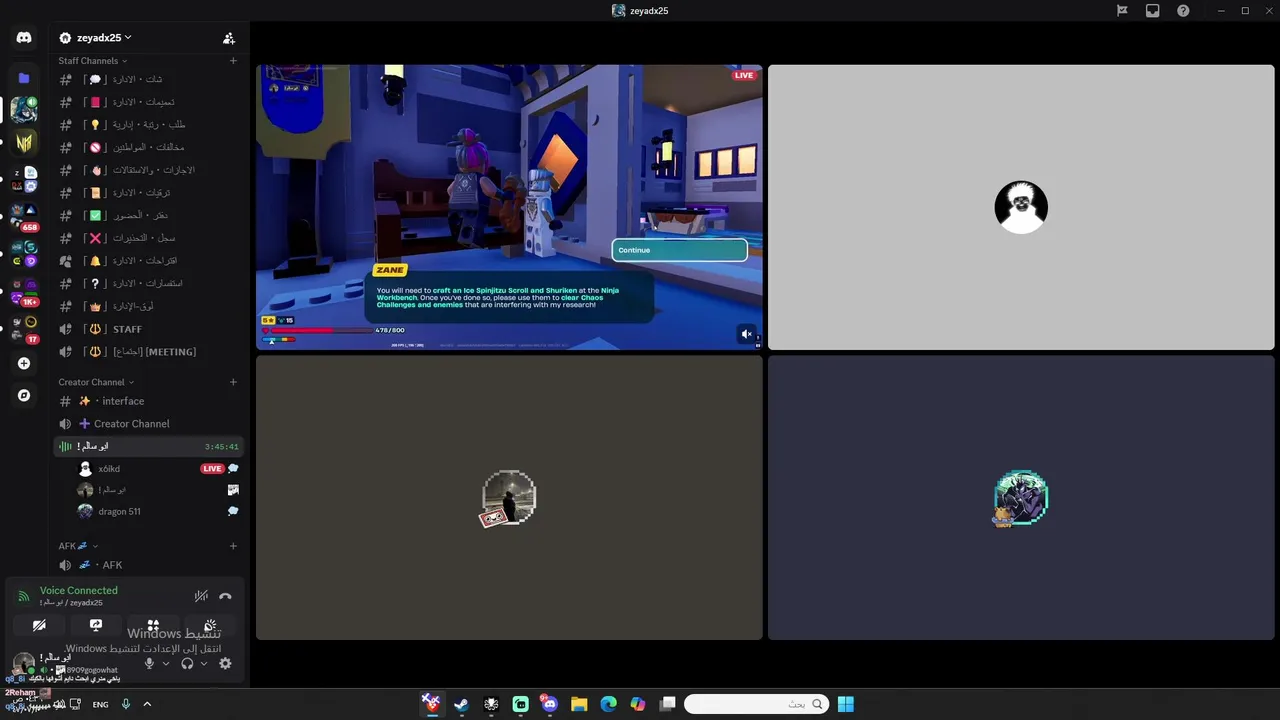Open the headphones output options arrow
The height and width of the screenshot is (720, 1280).
(x=204, y=663)
